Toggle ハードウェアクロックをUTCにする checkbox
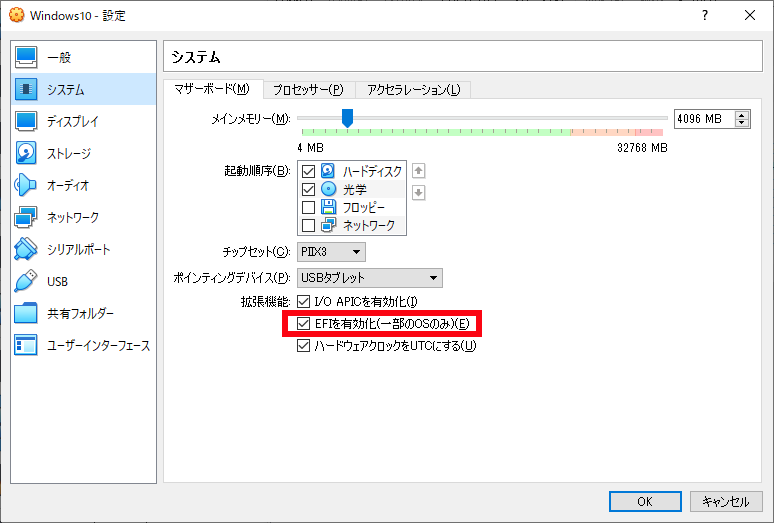Viewport: 774px width, 523px height. pos(304,345)
